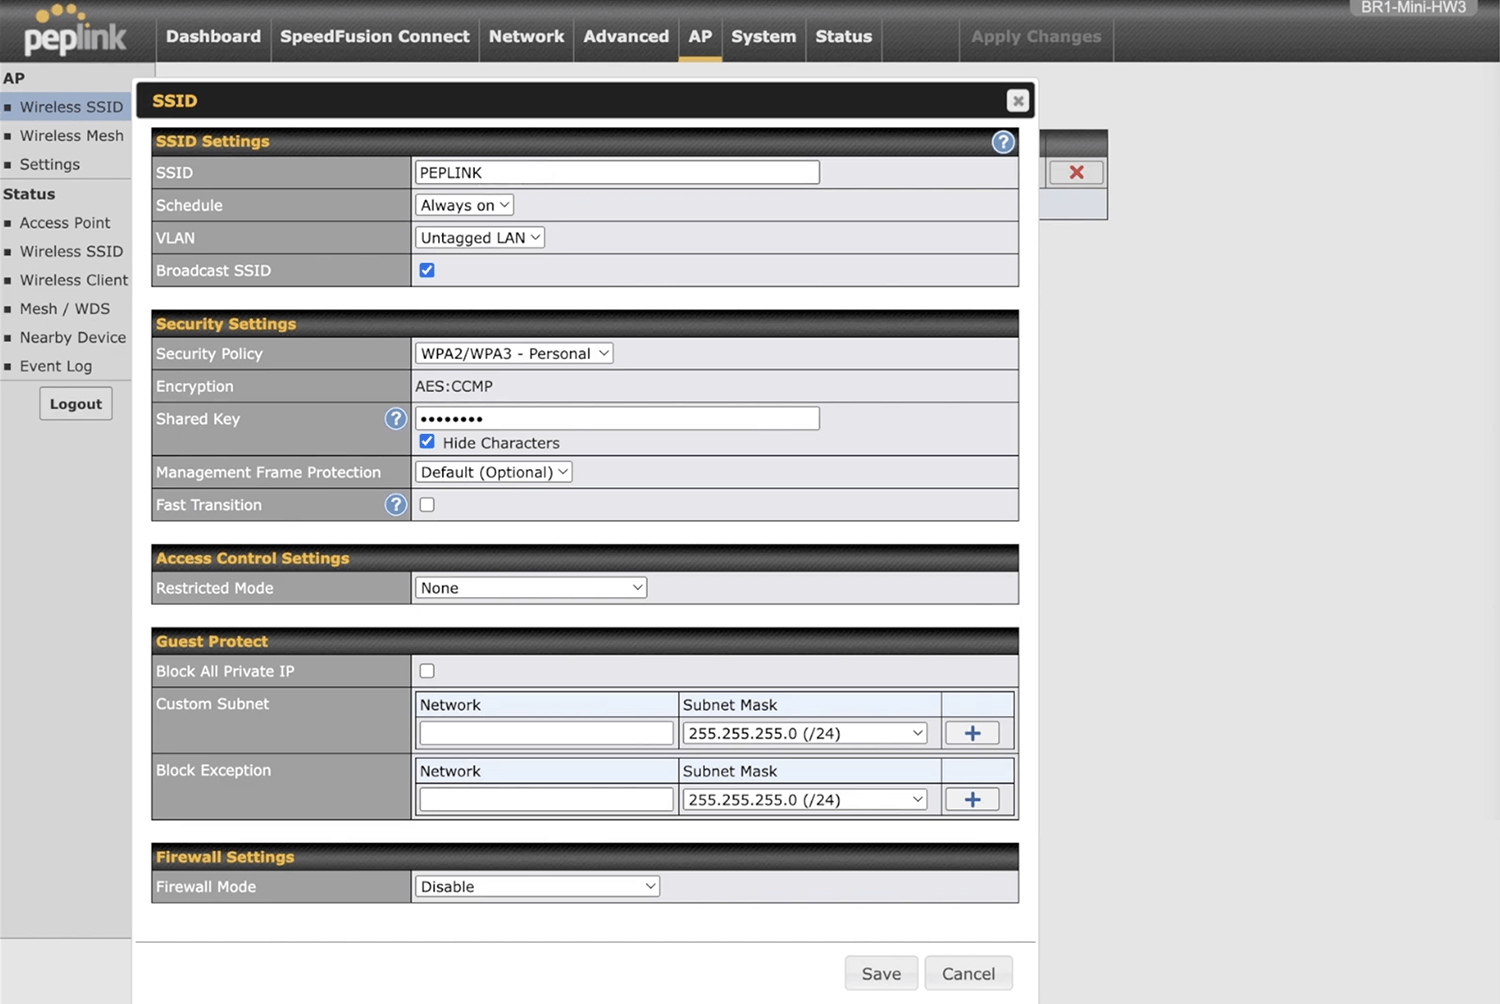Click the Fast Transition help icon
The image size is (1500, 1004).
pyautogui.click(x=396, y=505)
